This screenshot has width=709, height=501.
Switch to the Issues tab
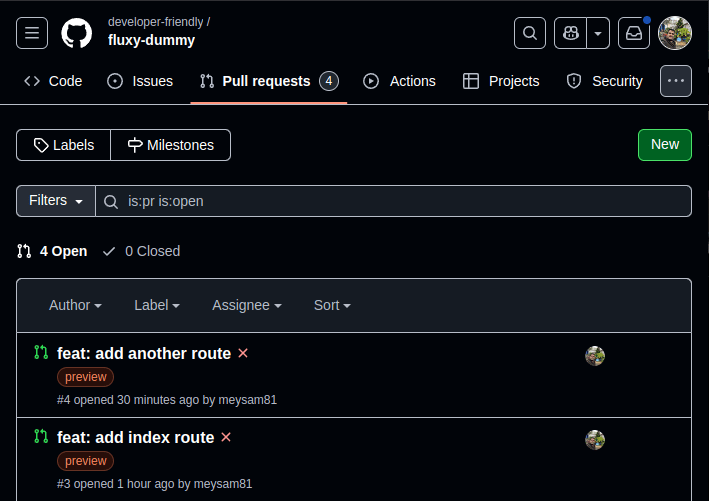tap(140, 81)
